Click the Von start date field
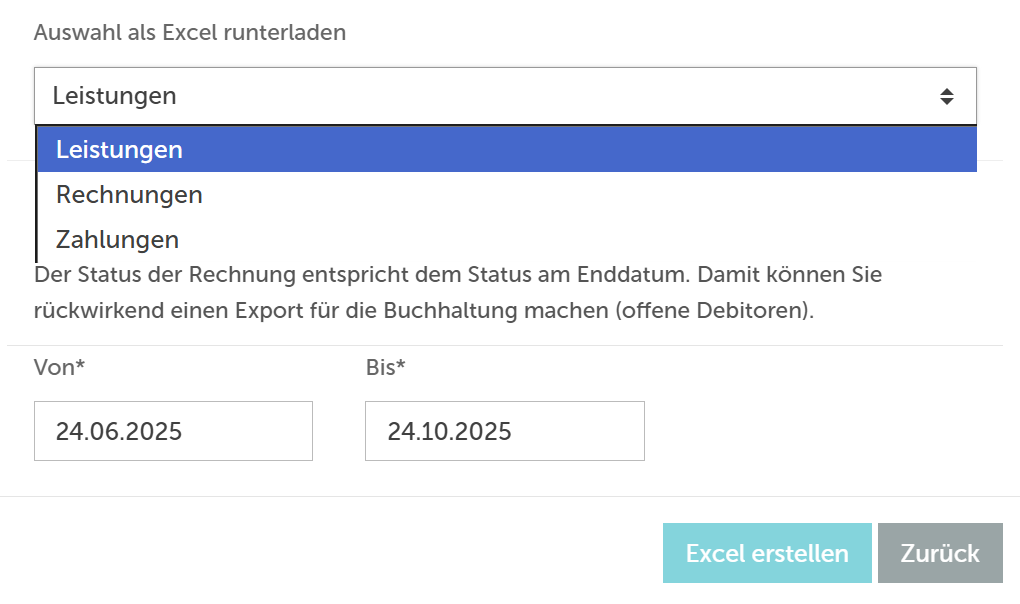 [x=173, y=431]
